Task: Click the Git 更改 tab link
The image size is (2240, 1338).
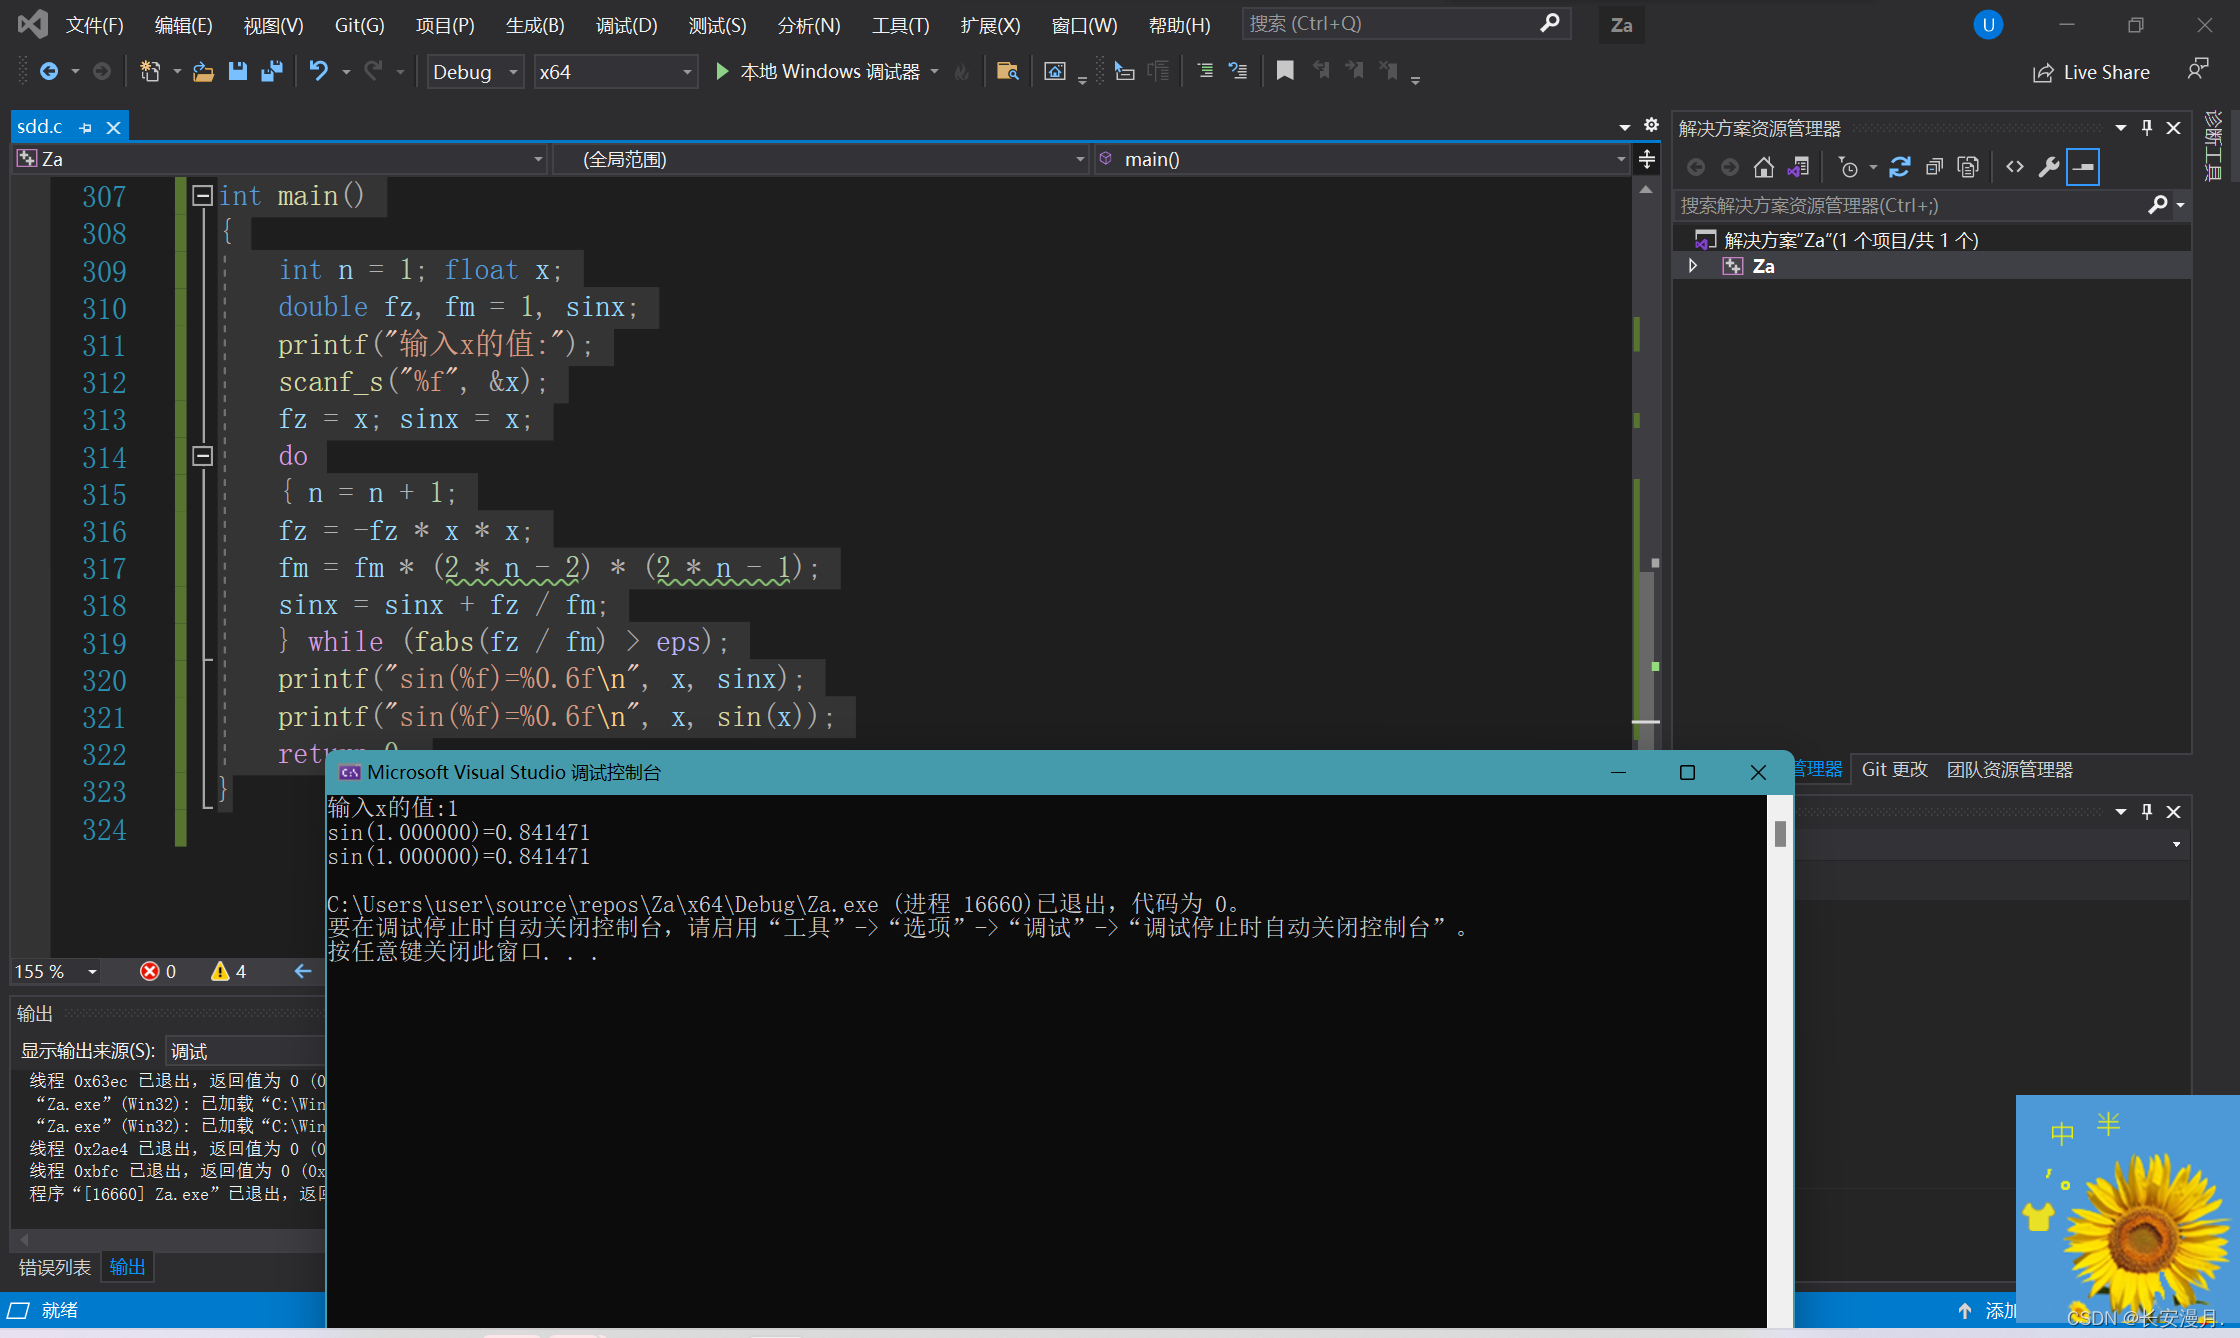Action: 1894,769
